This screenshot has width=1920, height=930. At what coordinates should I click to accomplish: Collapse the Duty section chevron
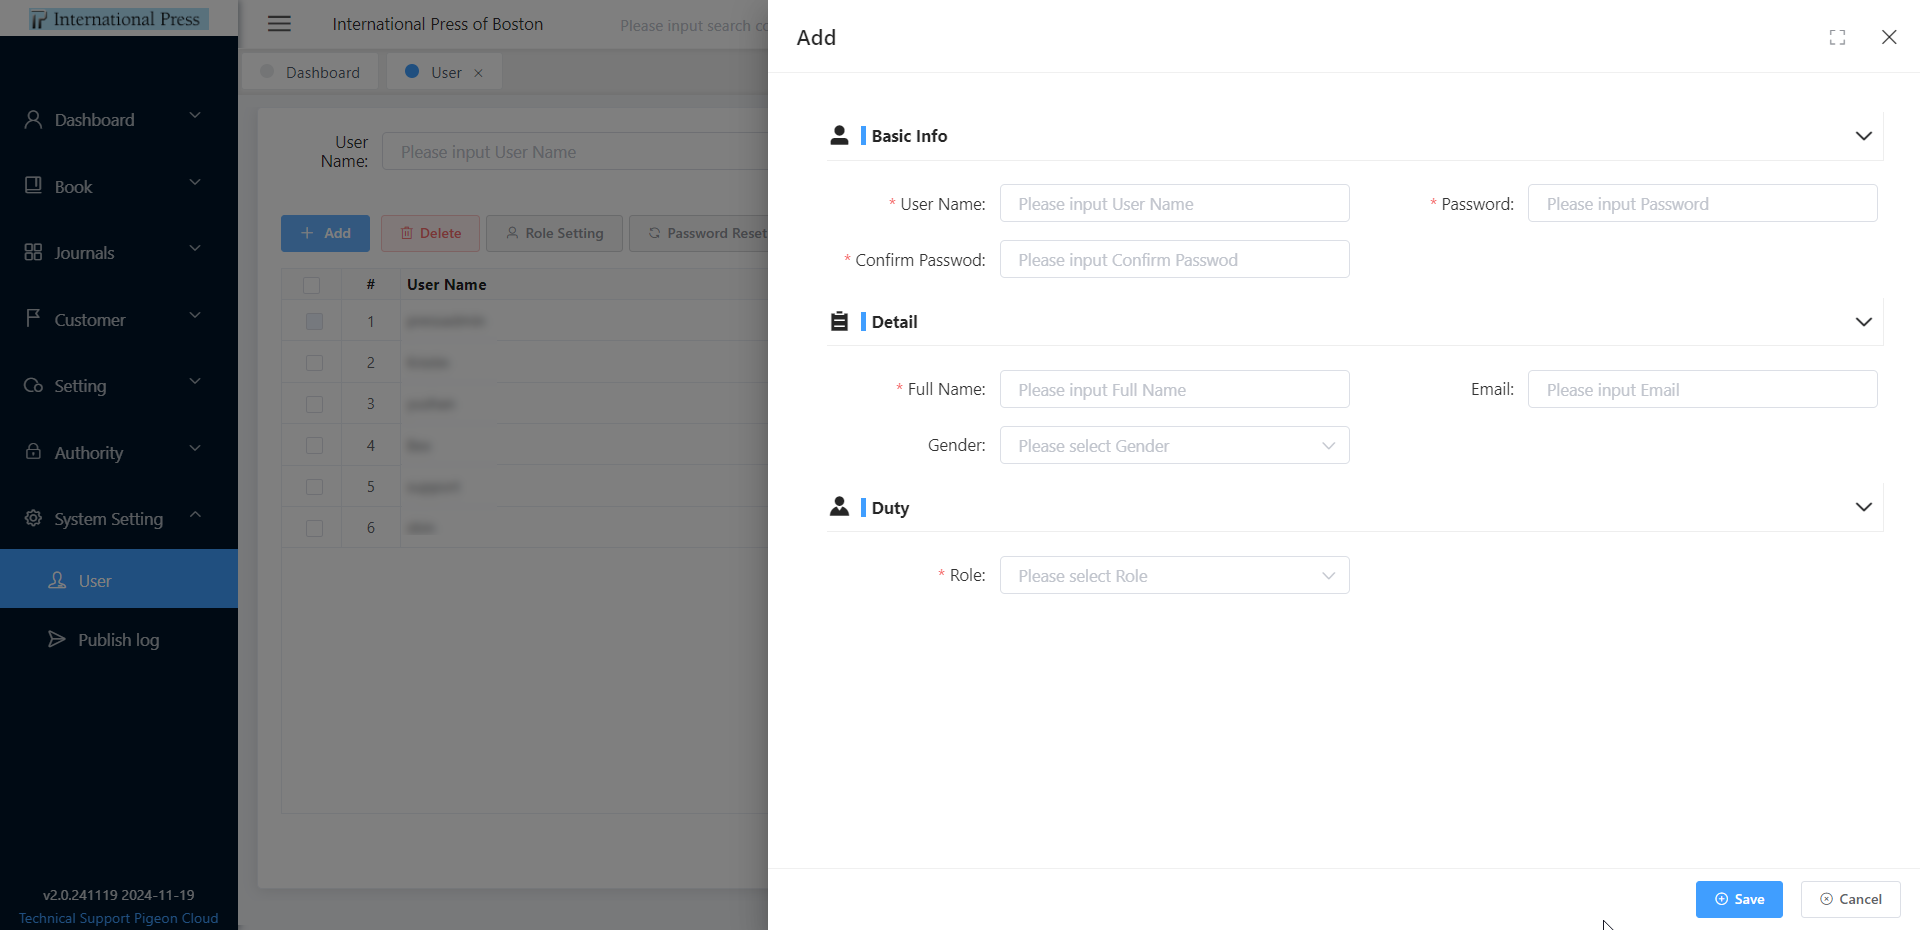pyautogui.click(x=1863, y=507)
